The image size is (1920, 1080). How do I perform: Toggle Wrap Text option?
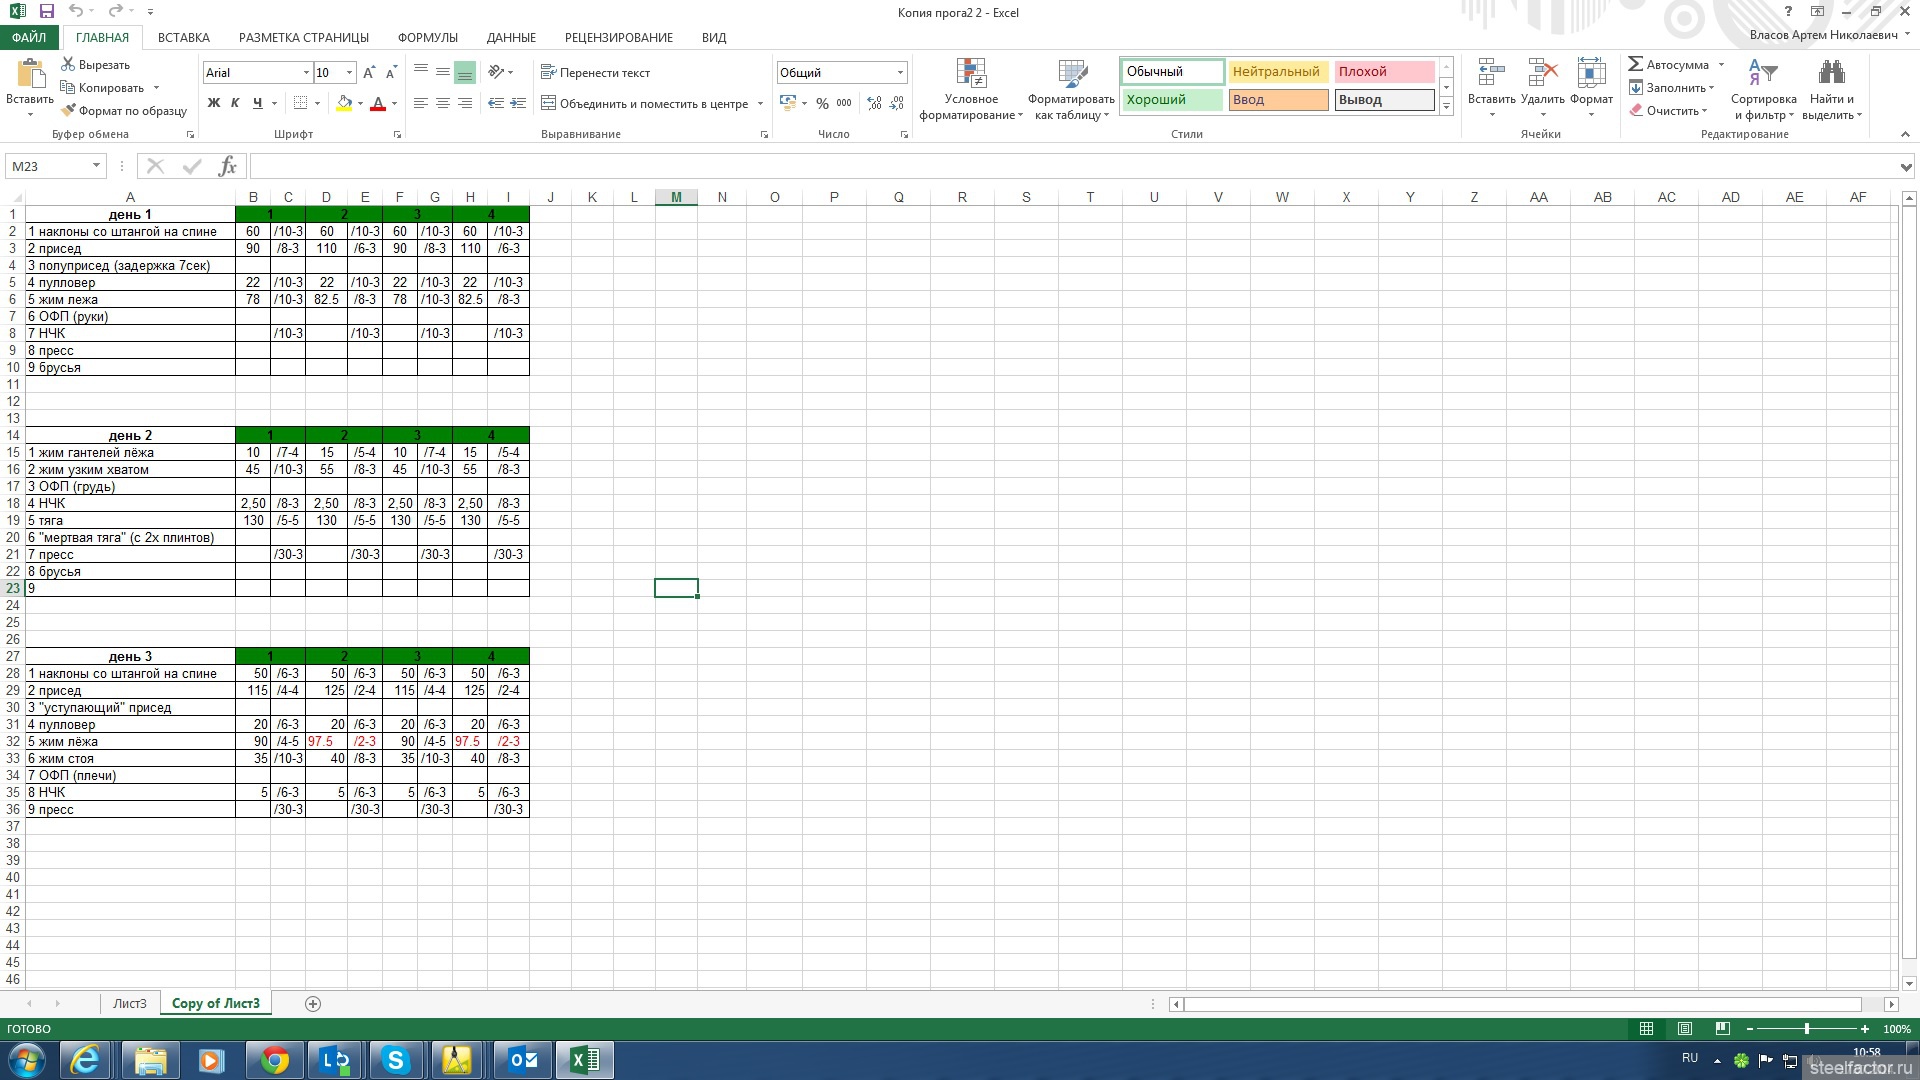tap(596, 73)
